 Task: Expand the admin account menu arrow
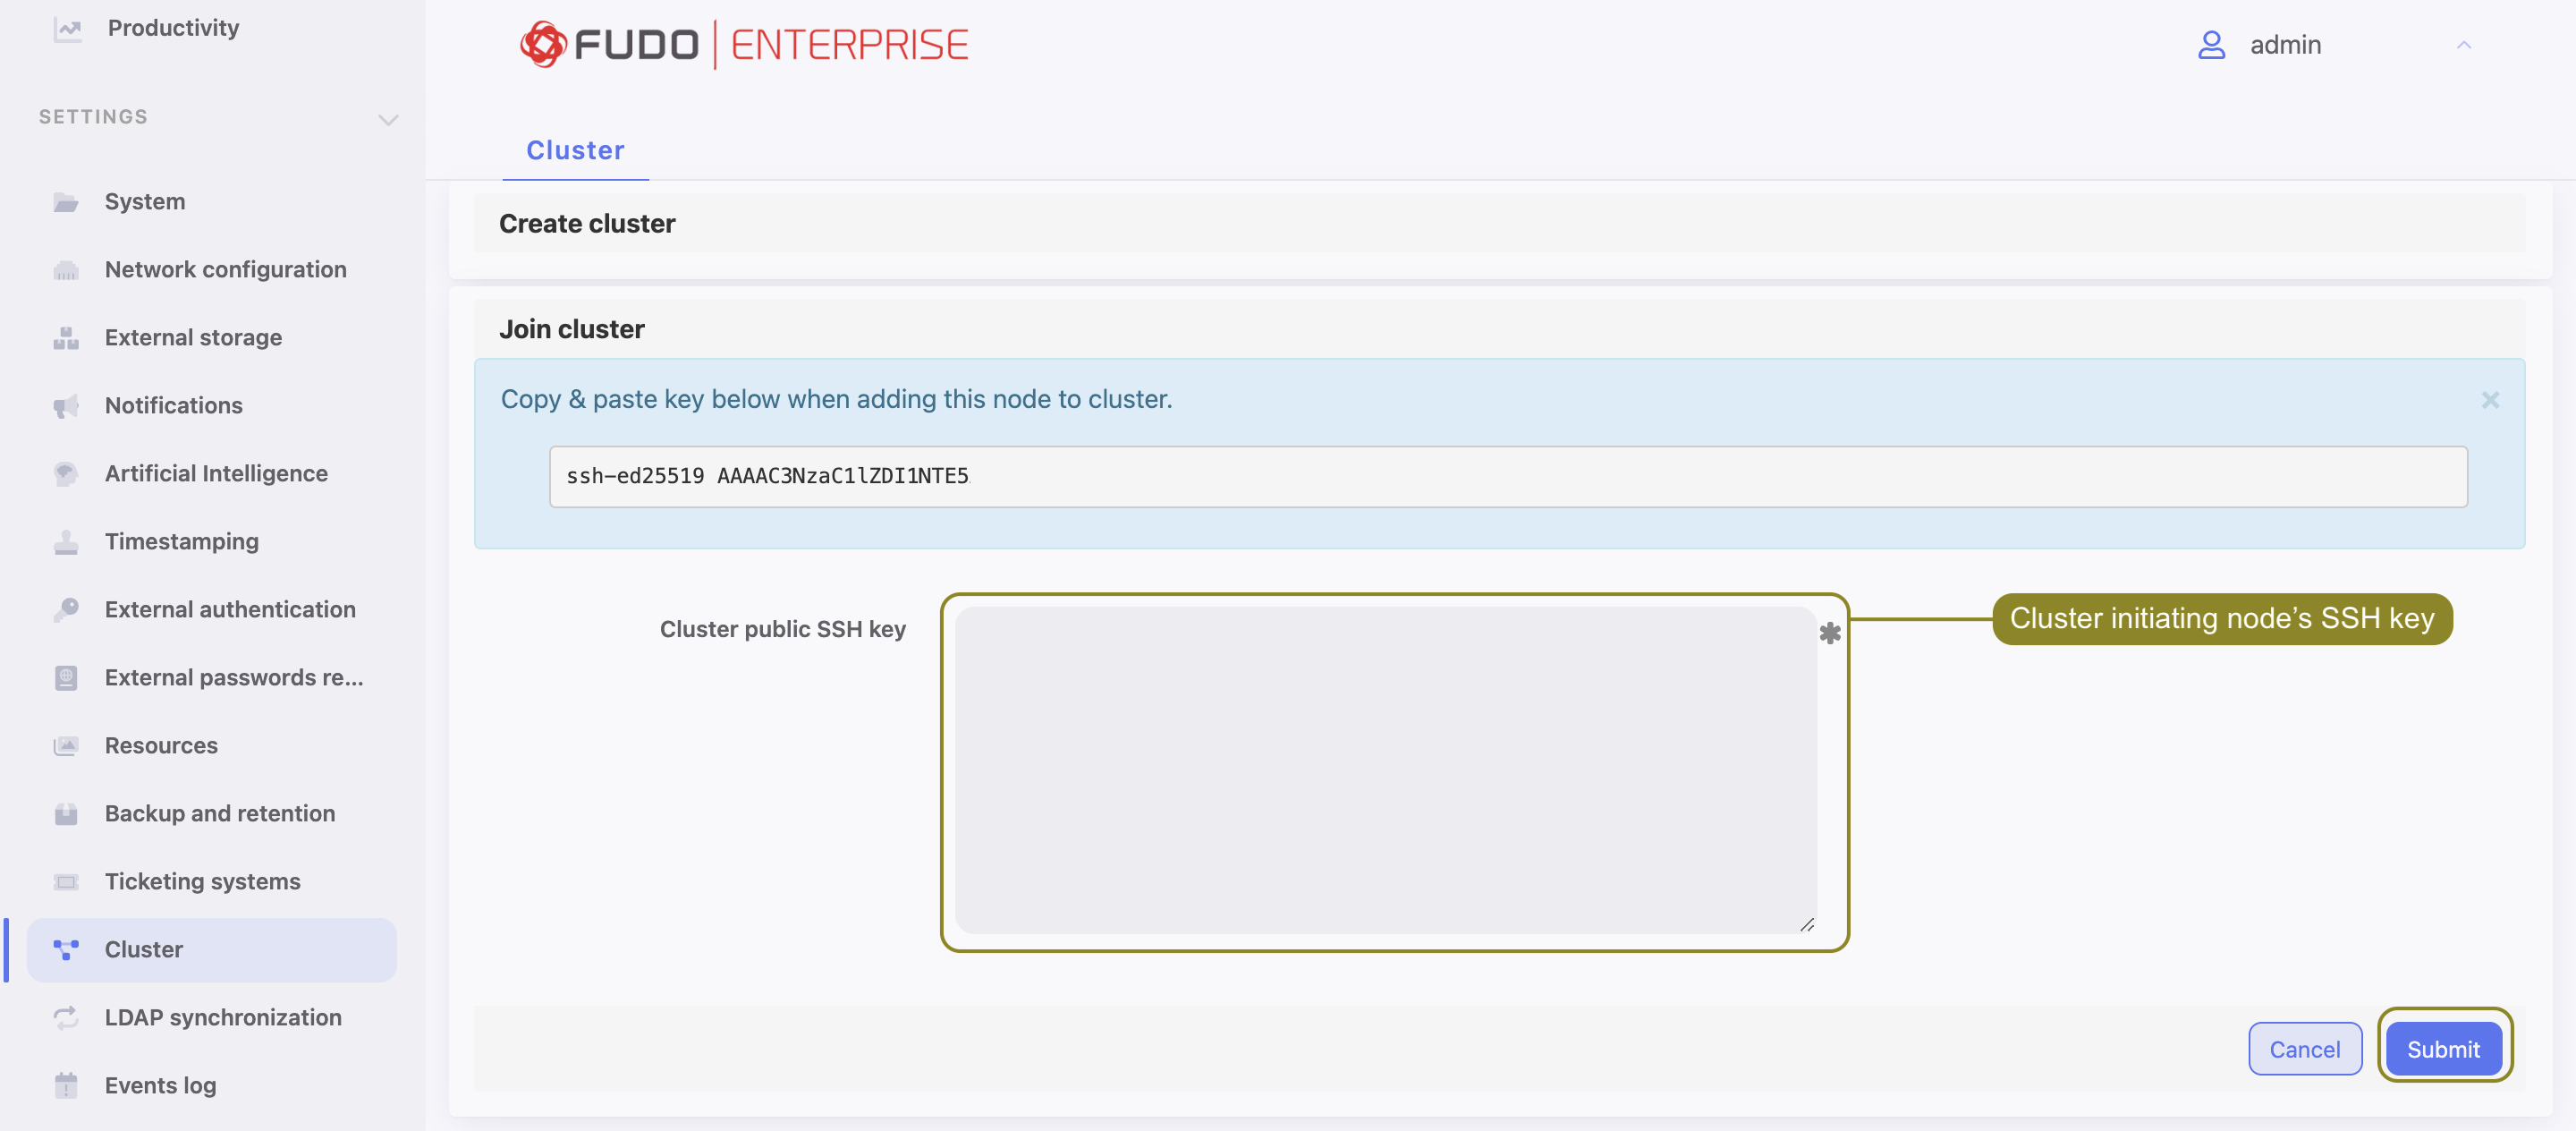point(2464,45)
